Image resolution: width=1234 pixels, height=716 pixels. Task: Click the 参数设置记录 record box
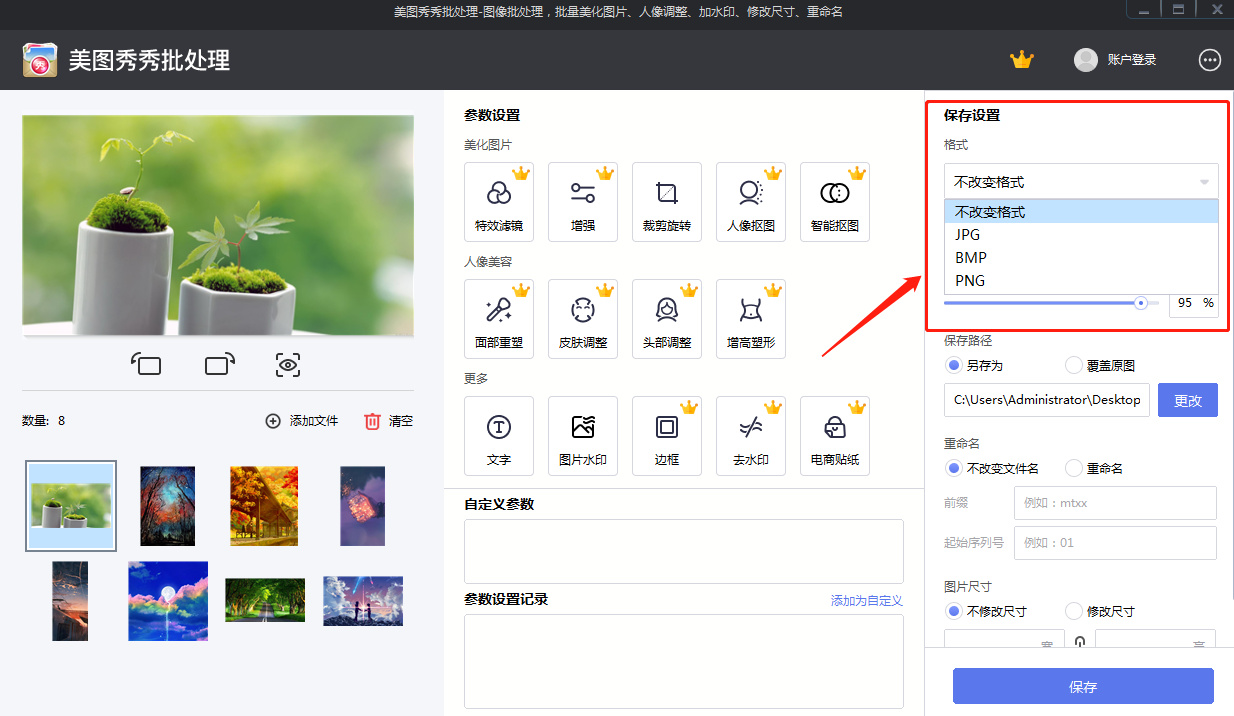(684, 662)
